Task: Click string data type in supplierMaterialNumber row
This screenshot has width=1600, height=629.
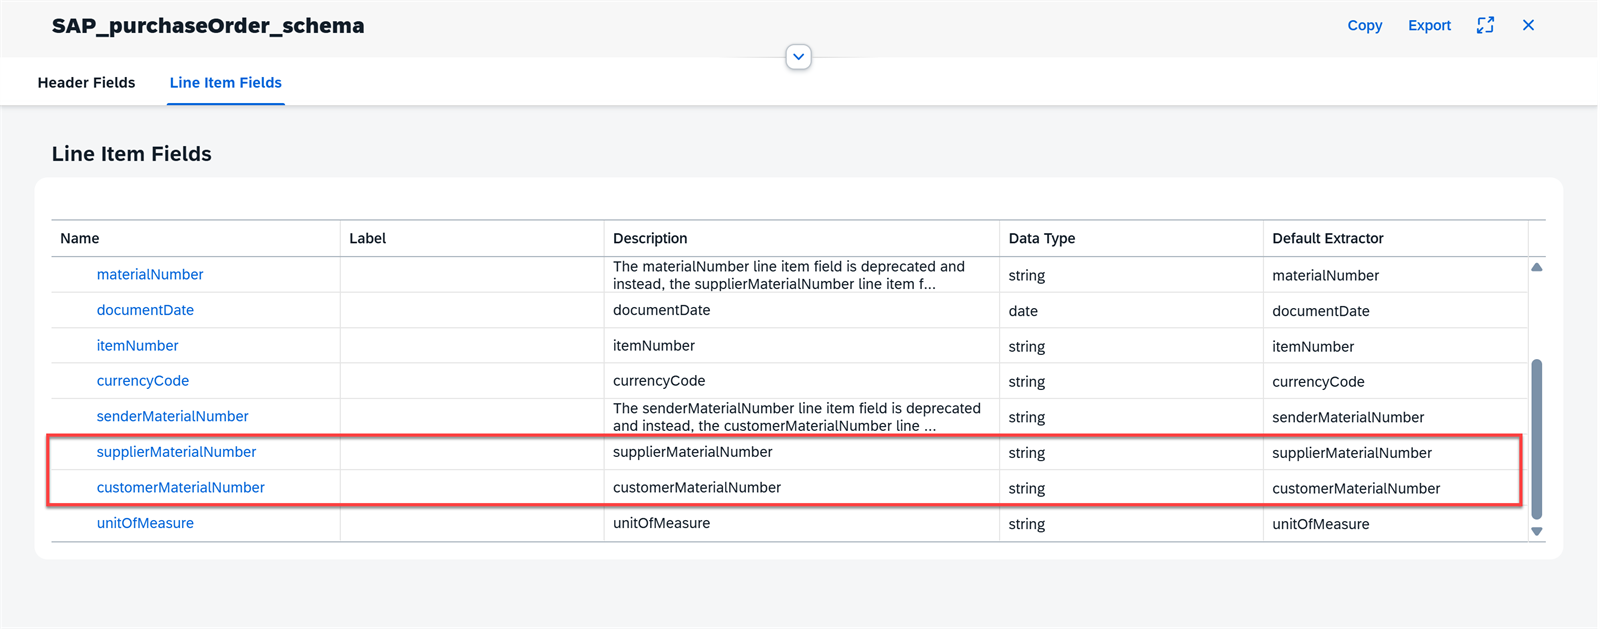Action: 1026,453
